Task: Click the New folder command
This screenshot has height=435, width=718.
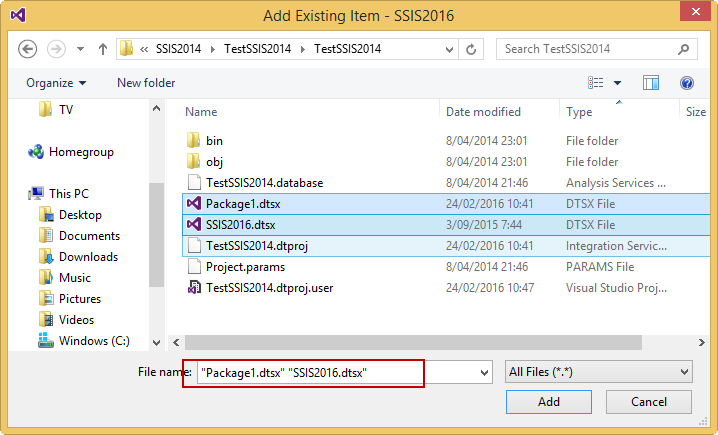Action: (146, 83)
